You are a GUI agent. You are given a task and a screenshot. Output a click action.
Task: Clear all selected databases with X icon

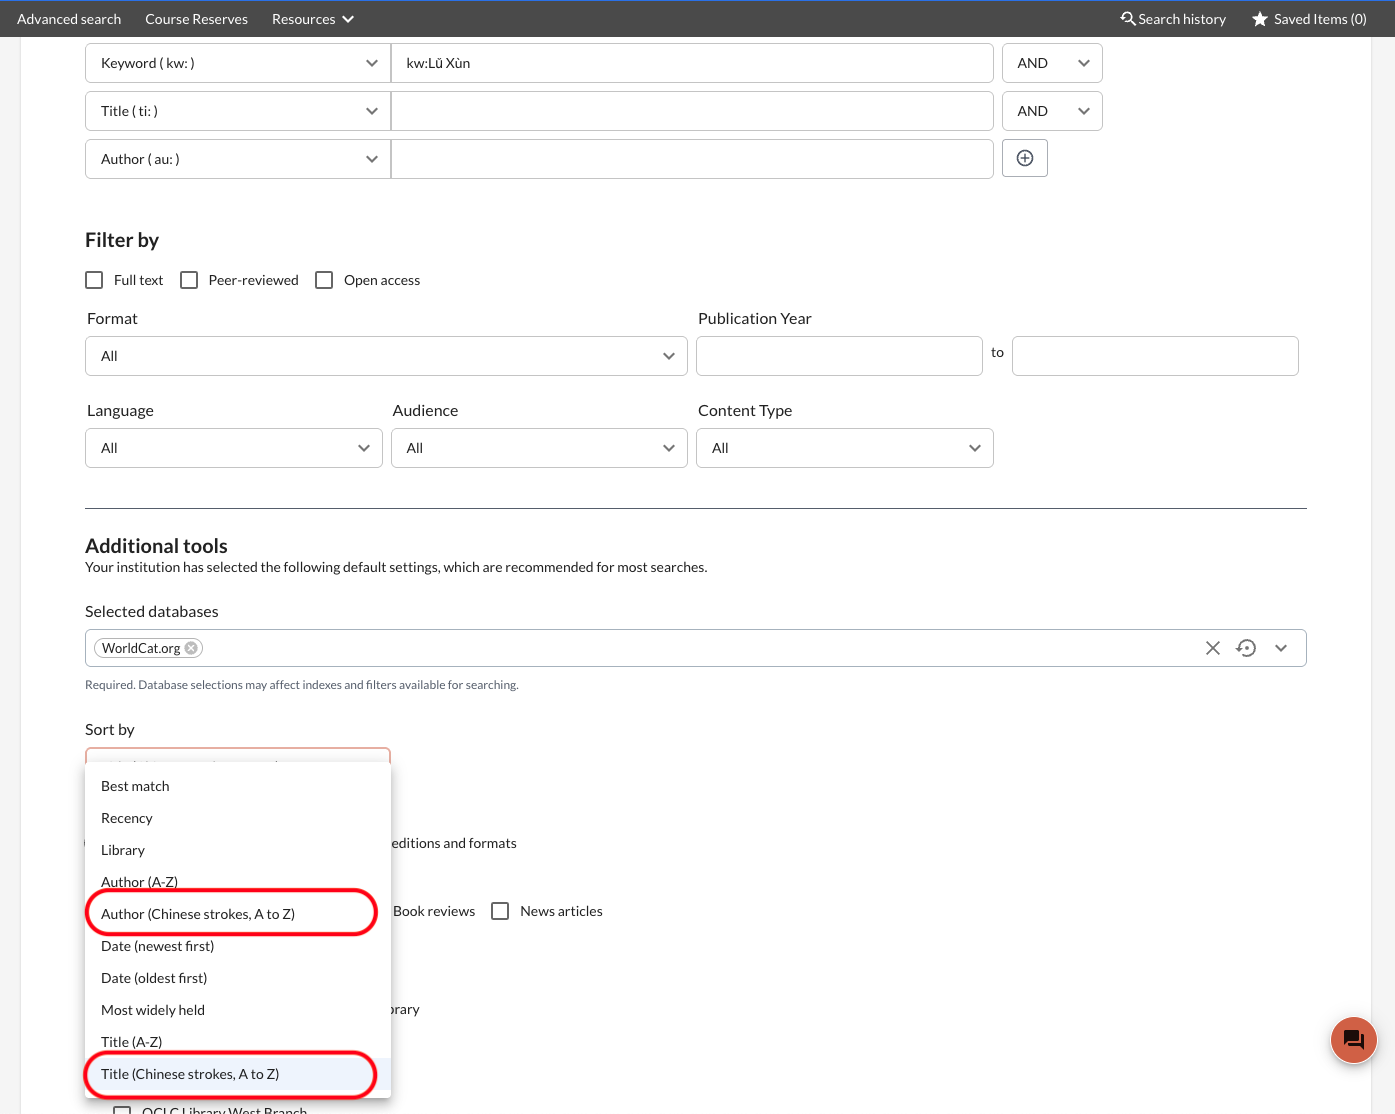[x=1212, y=648]
